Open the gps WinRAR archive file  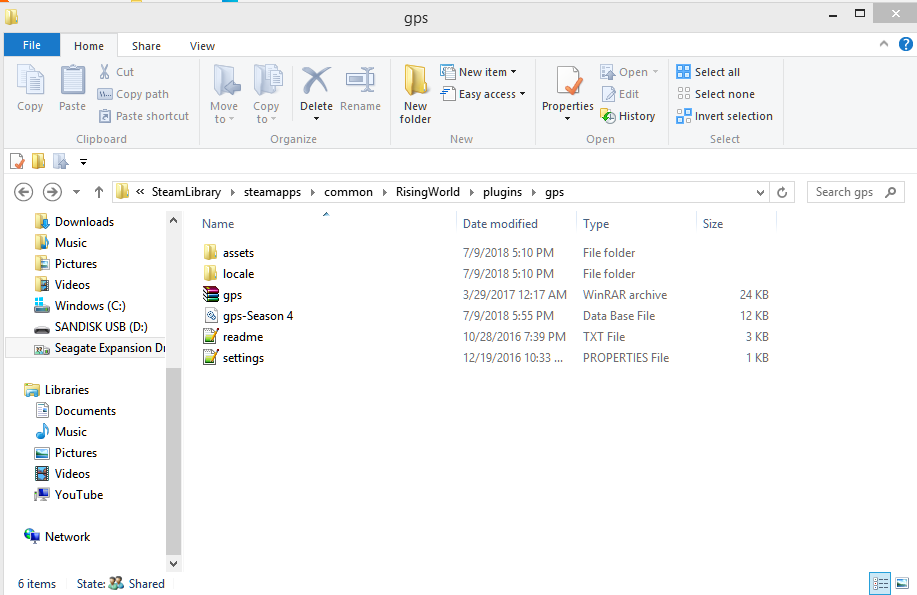click(x=232, y=295)
